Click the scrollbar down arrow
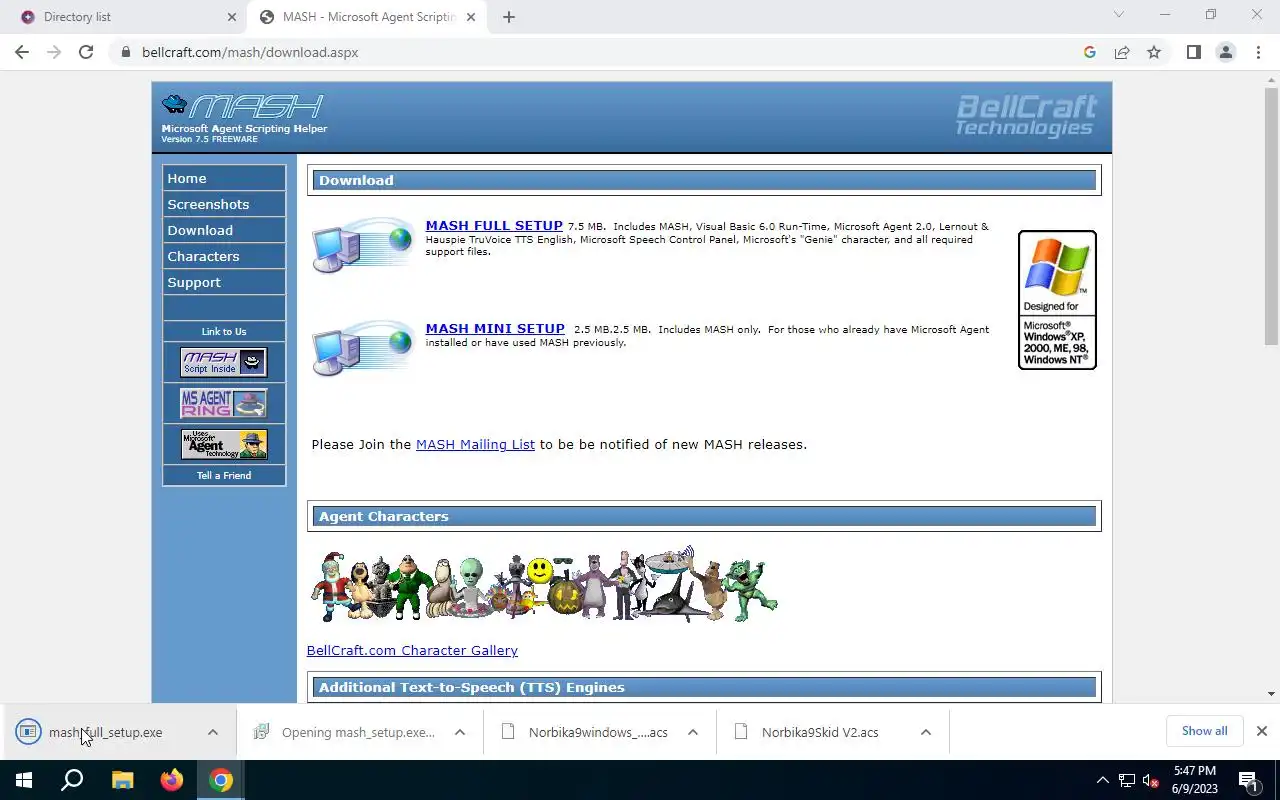 pos(1271,693)
